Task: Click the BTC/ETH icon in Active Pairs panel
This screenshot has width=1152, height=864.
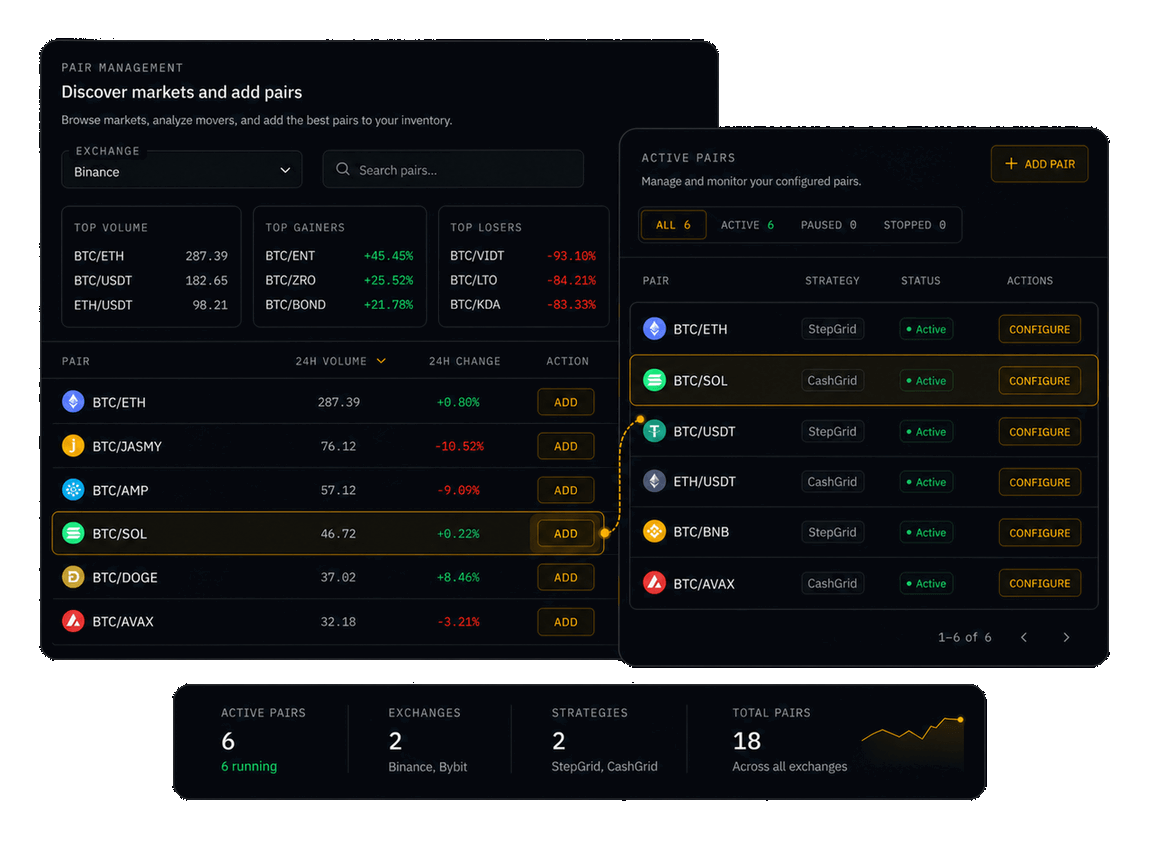Action: click(654, 329)
